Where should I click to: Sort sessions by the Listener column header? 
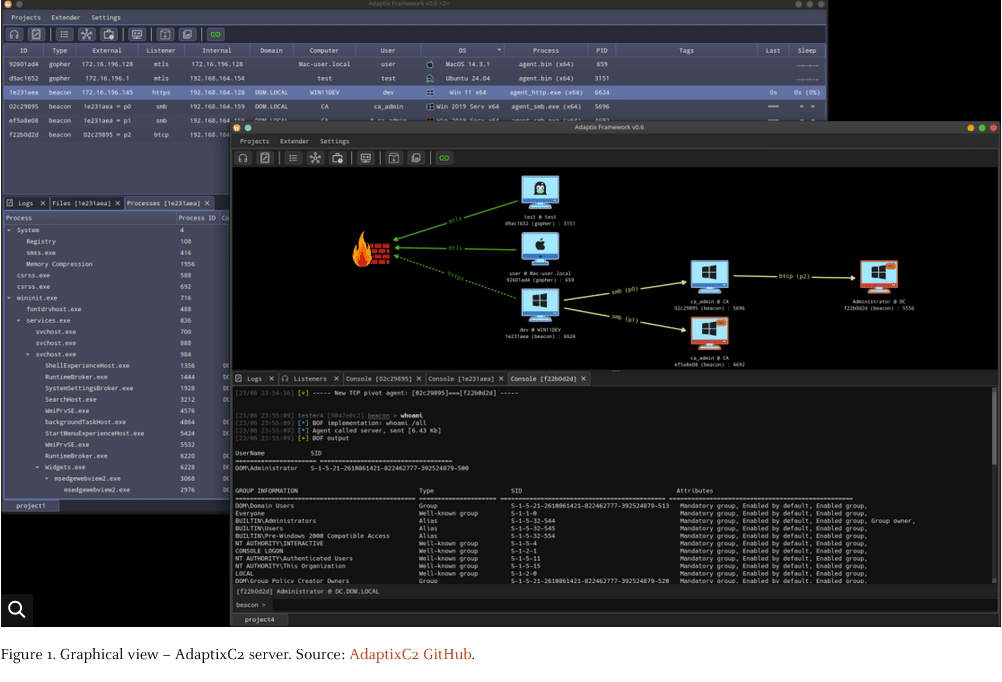(161, 50)
